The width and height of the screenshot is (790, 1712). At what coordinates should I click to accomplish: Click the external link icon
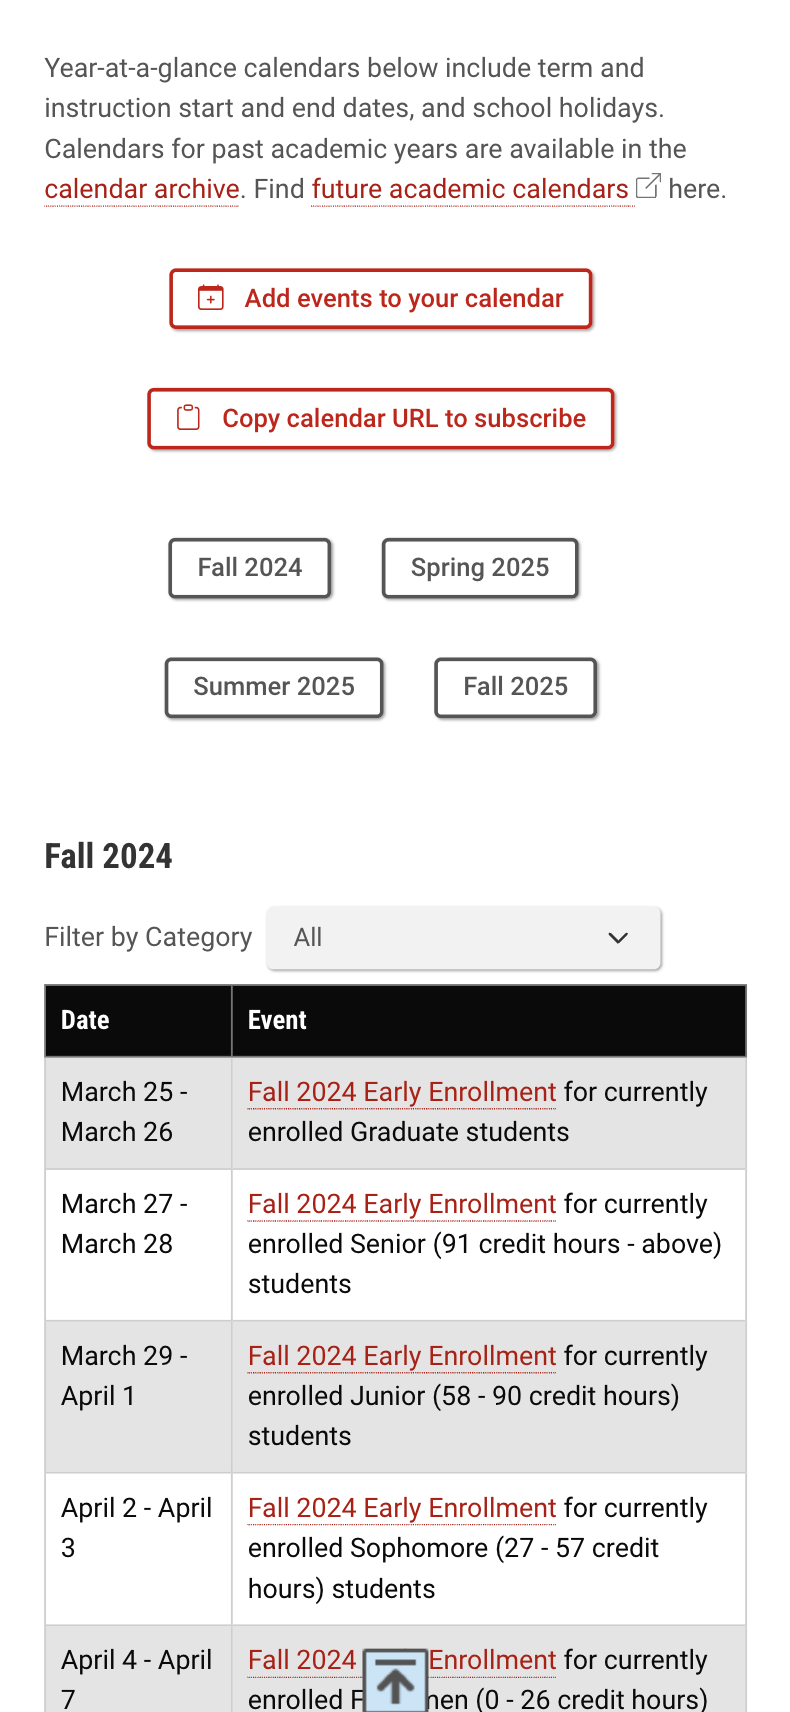click(x=648, y=186)
